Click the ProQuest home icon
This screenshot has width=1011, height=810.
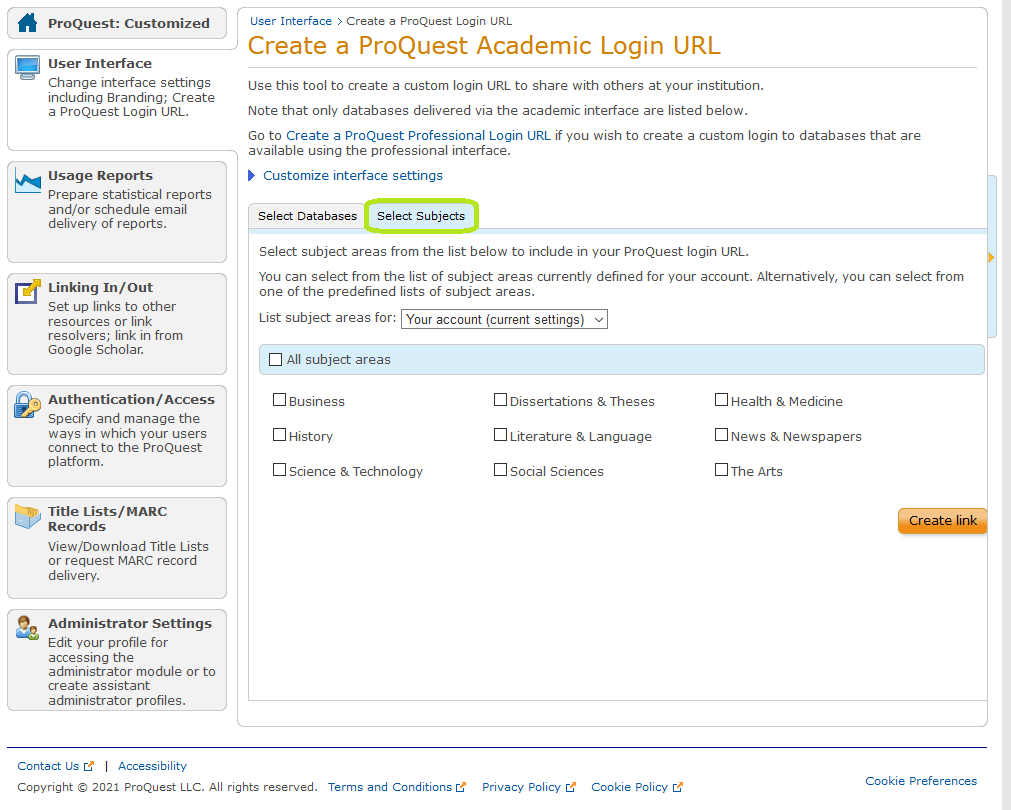tap(27, 23)
